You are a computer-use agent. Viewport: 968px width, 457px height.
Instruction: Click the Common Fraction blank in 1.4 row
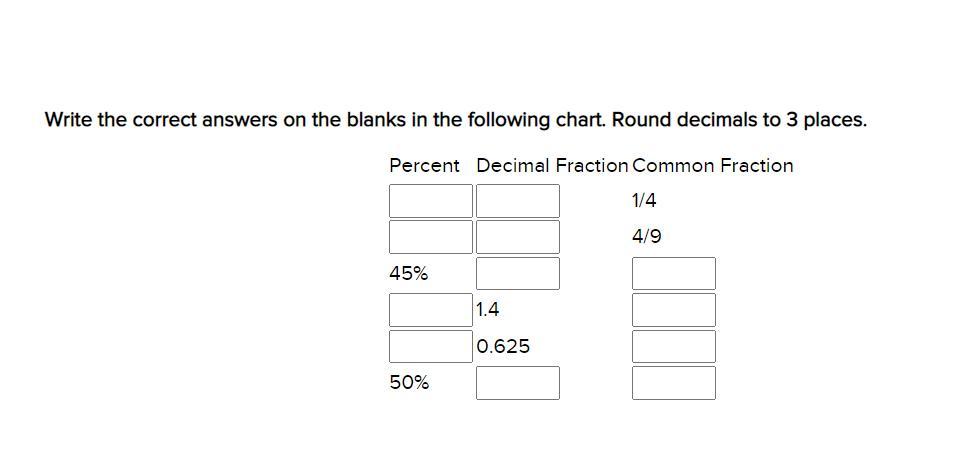point(674,310)
